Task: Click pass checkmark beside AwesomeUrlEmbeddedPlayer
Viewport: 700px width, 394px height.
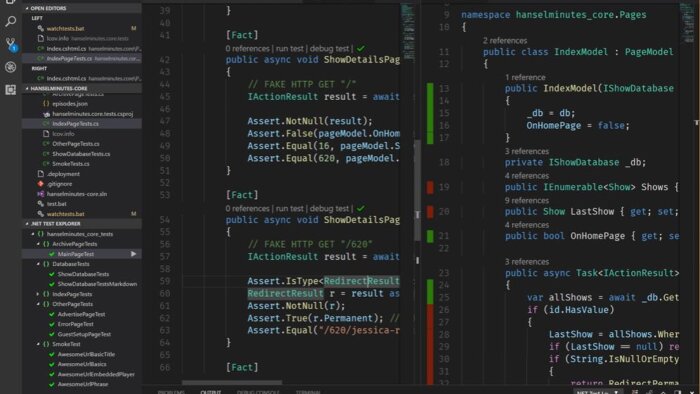Action: (52, 375)
